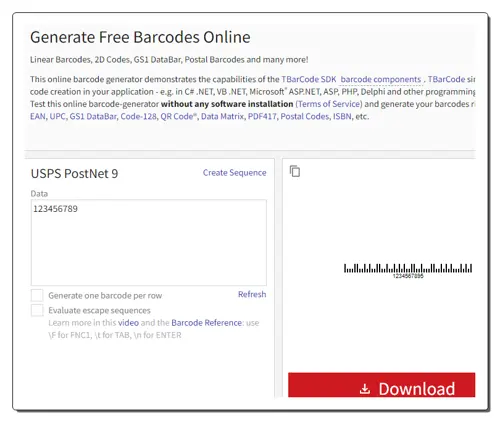Viewport: 500px width, 422px height.
Task: Open the TBarCode SDK link
Action: (x=309, y=79)
